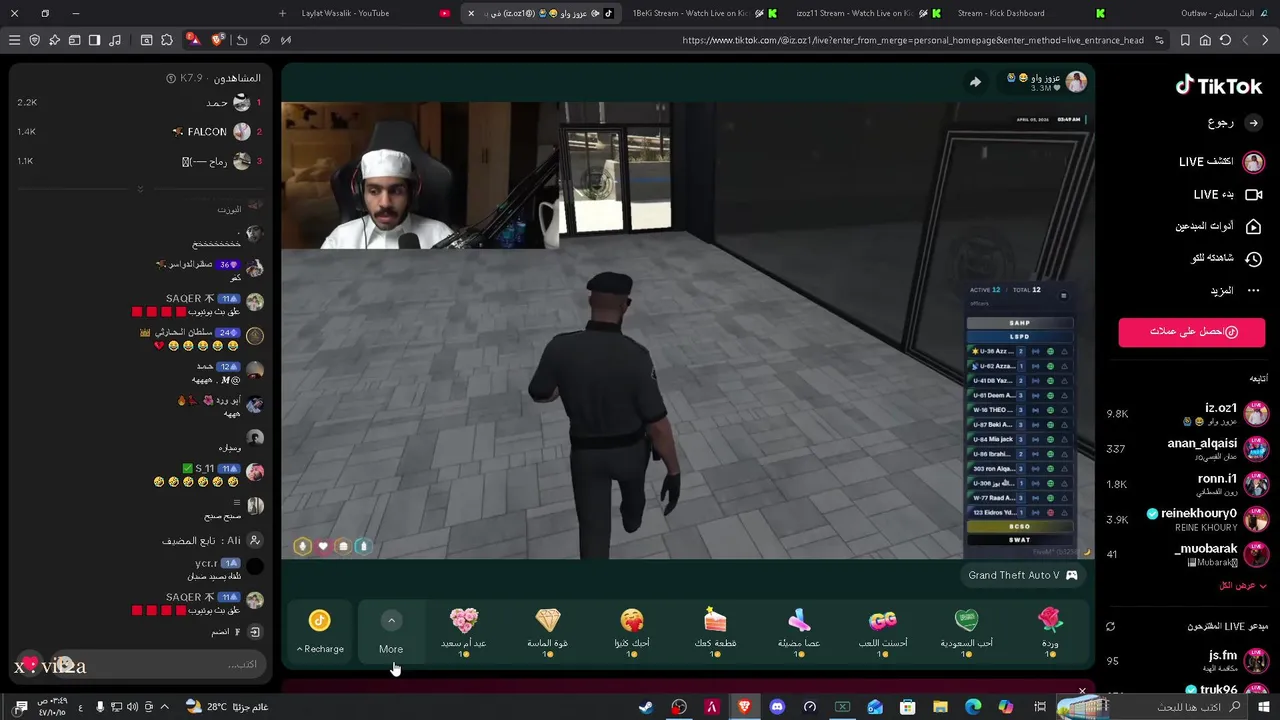Viewport: 1280px width, 720px height.
Task: Send the قطعة كعك cake gift
Action: (x=715, y=631)
